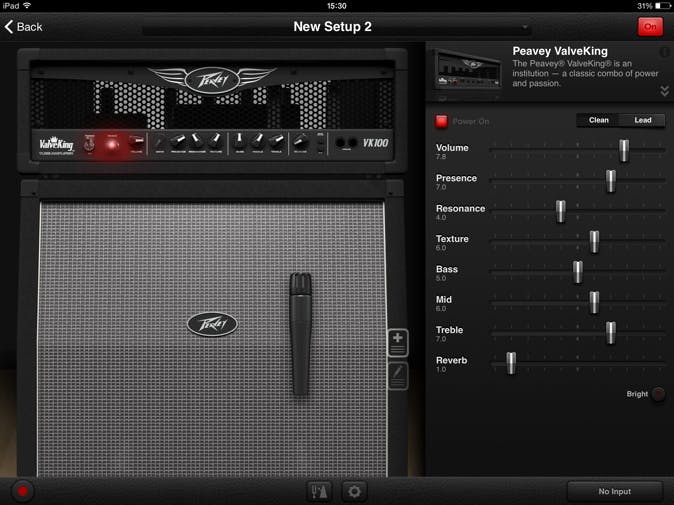Click the Presence slider handle
The image size is (674, 505).
click(610, 181)
